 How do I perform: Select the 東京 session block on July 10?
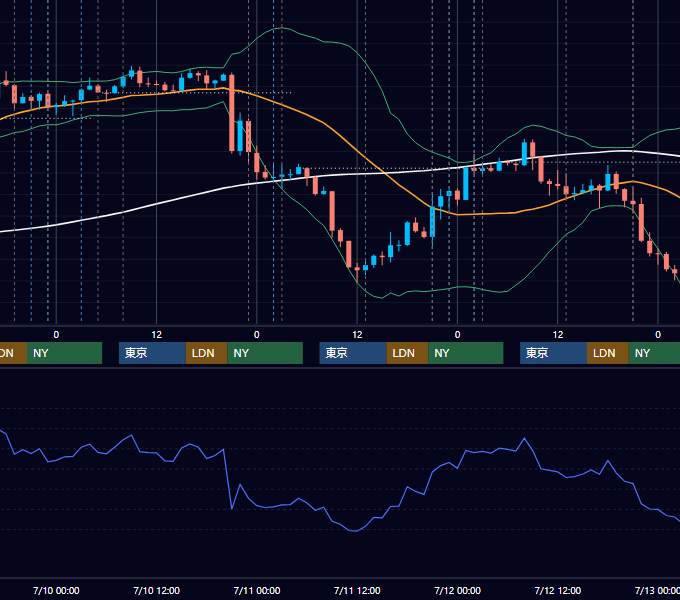point(152,353)
